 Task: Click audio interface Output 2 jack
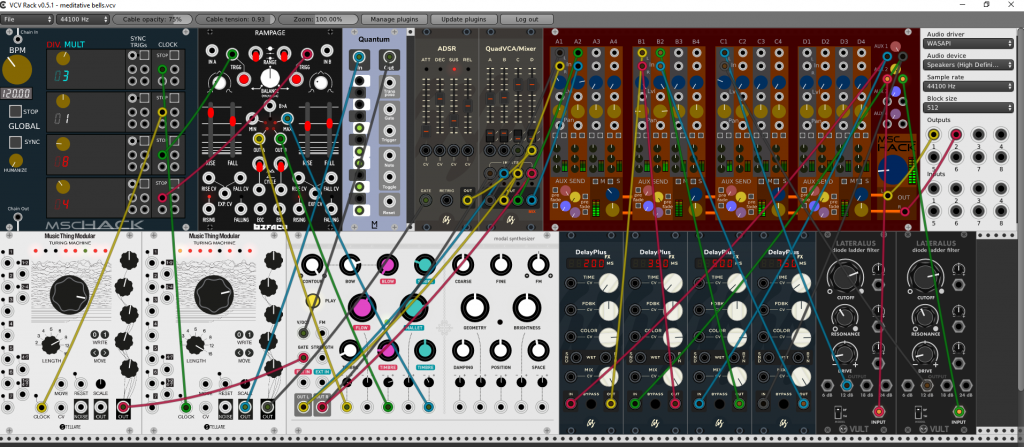tap(956, 135)
